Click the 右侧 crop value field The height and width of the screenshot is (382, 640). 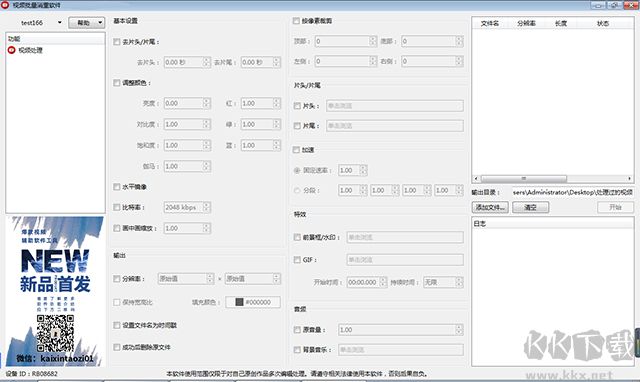pos(432,61)
